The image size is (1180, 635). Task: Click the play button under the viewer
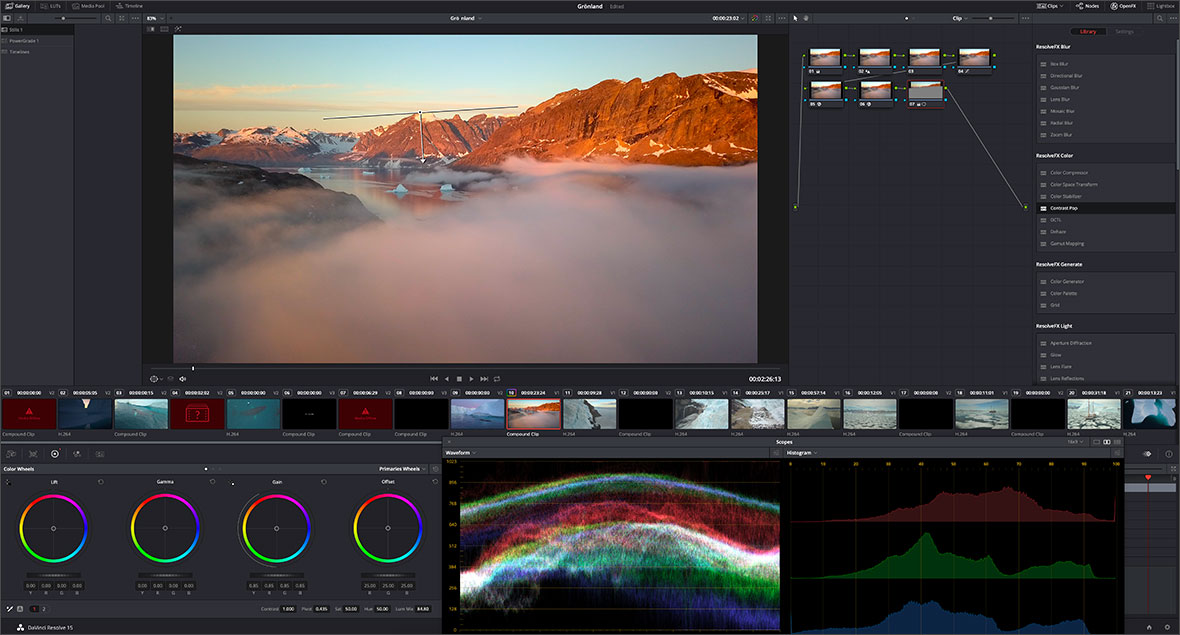[472, 379]
